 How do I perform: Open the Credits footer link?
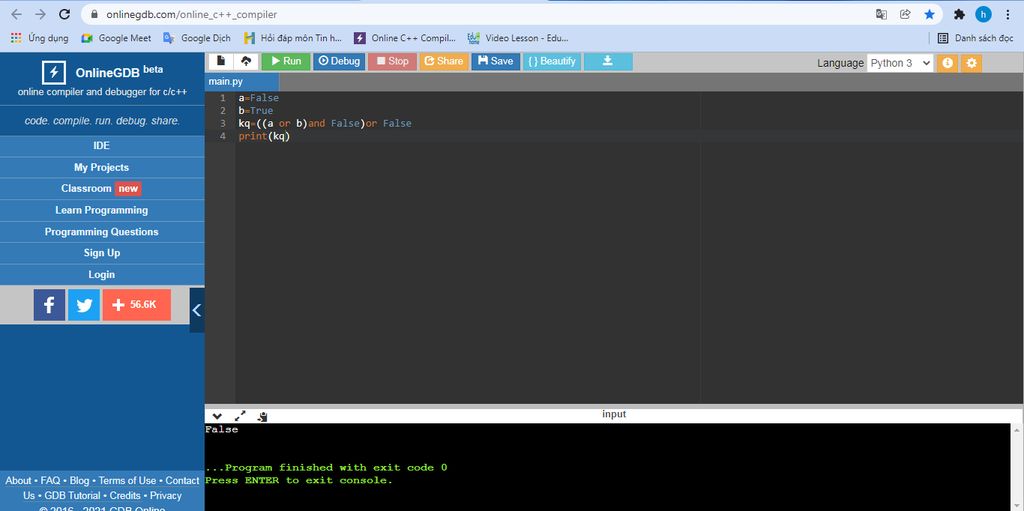click(125, 495)
